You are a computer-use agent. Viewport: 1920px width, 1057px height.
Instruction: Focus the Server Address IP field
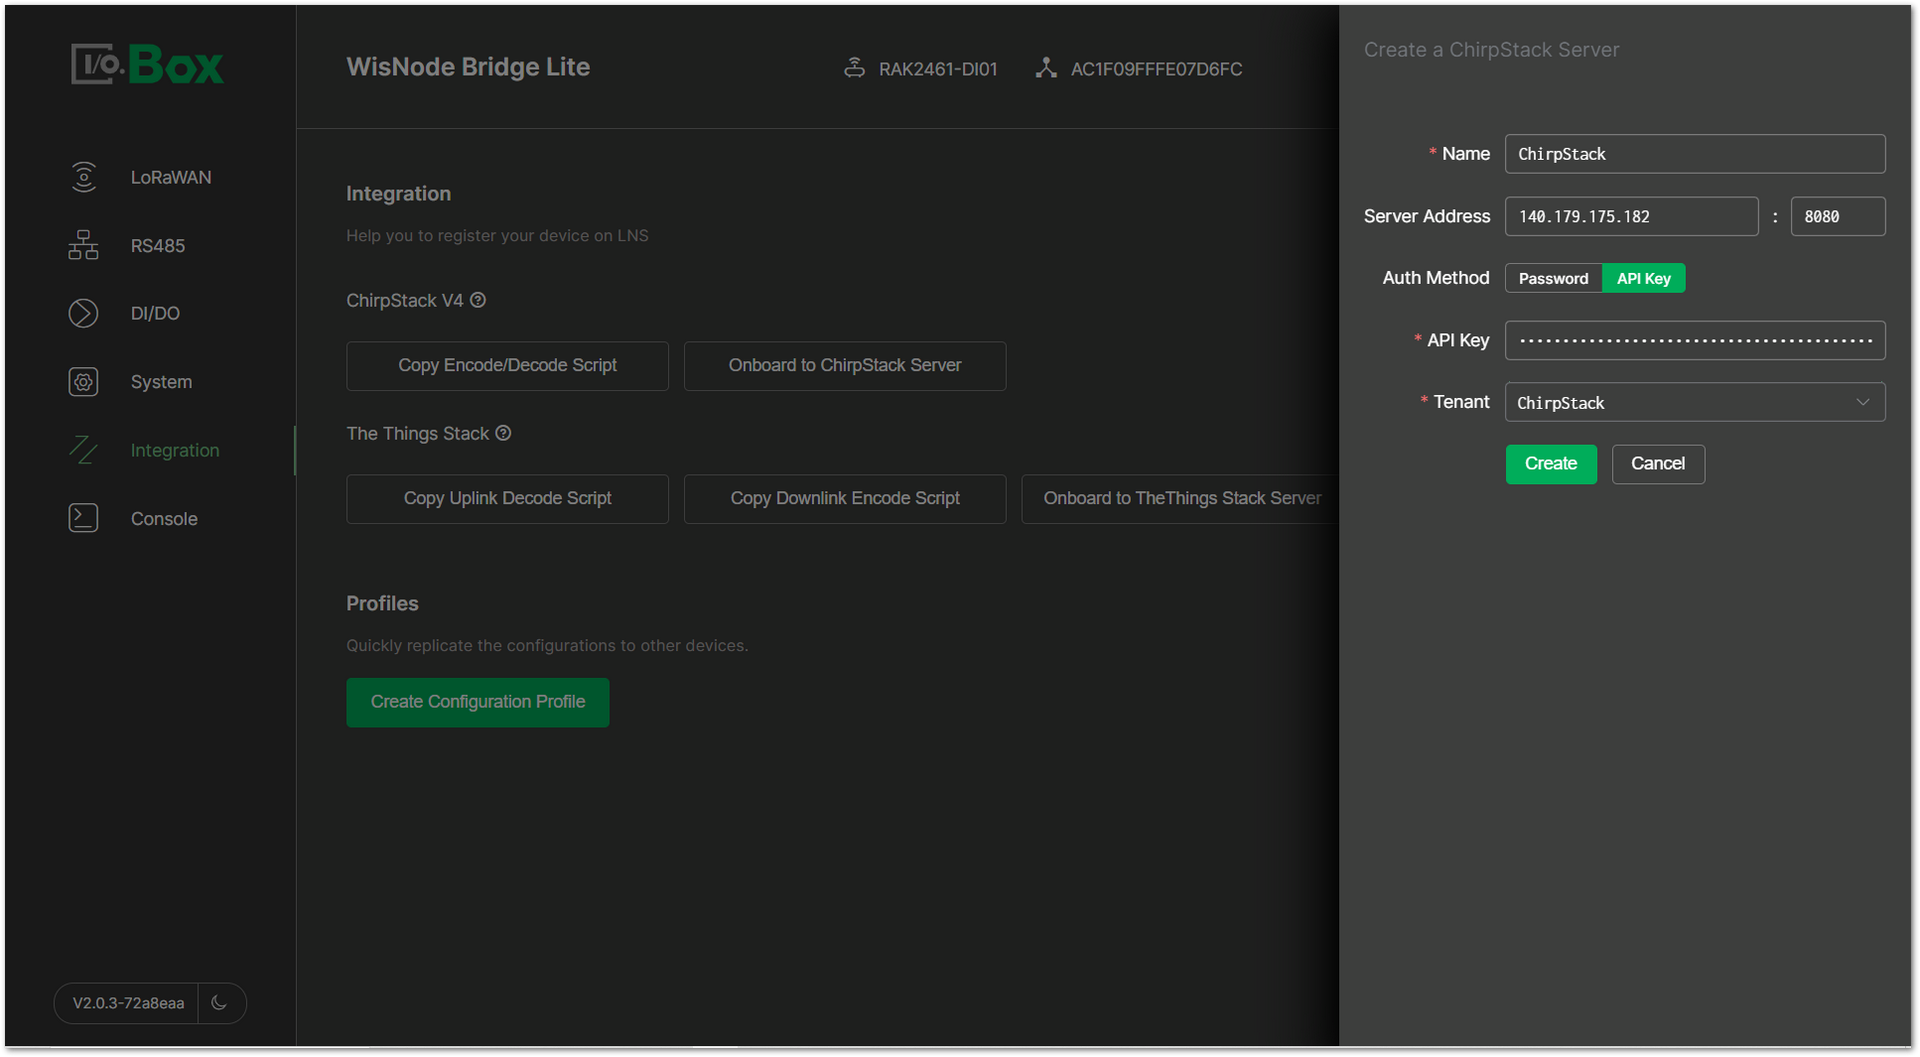[1631, 216]
